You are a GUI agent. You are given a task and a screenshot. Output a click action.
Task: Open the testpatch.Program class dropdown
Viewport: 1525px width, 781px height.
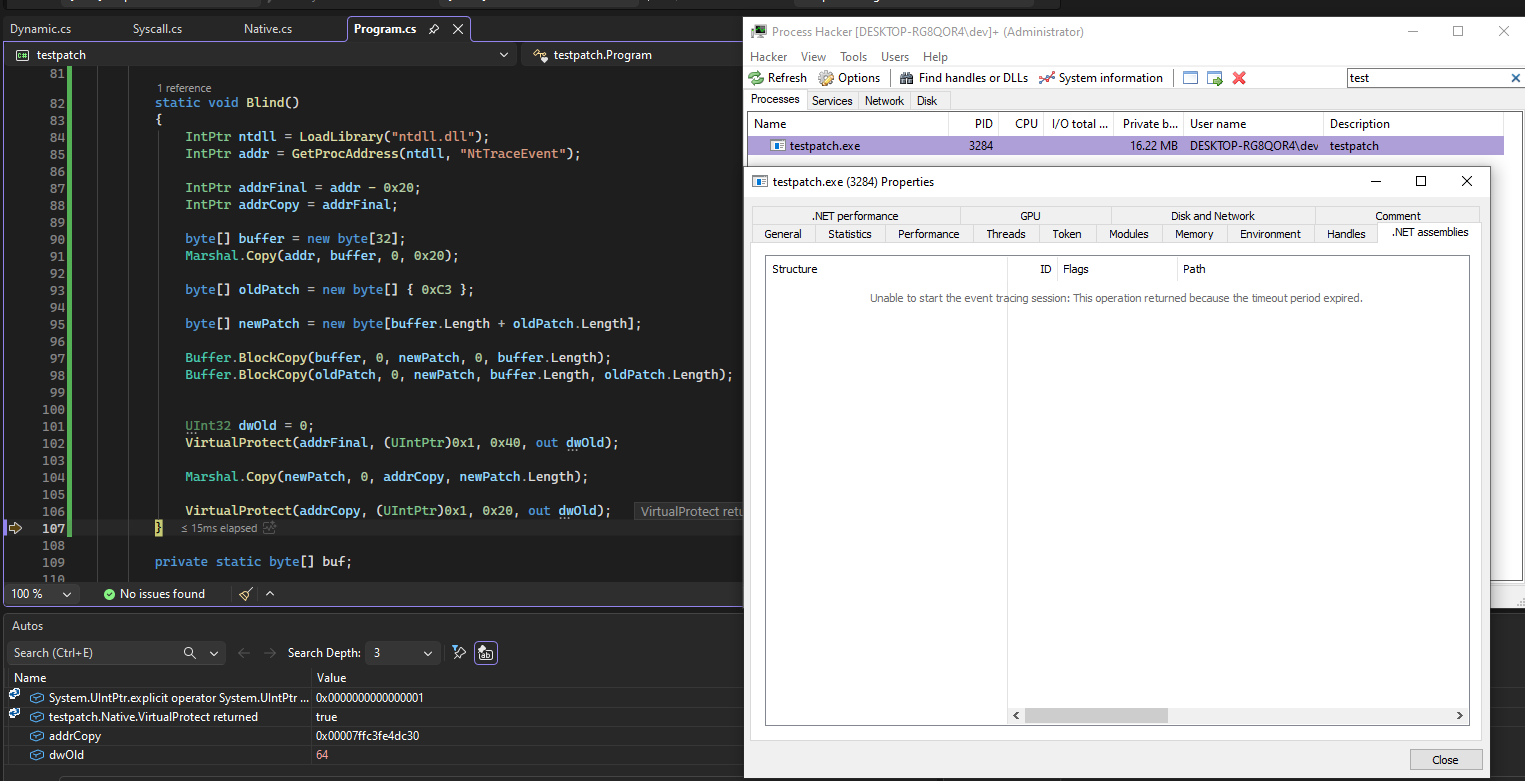point(632,55)
